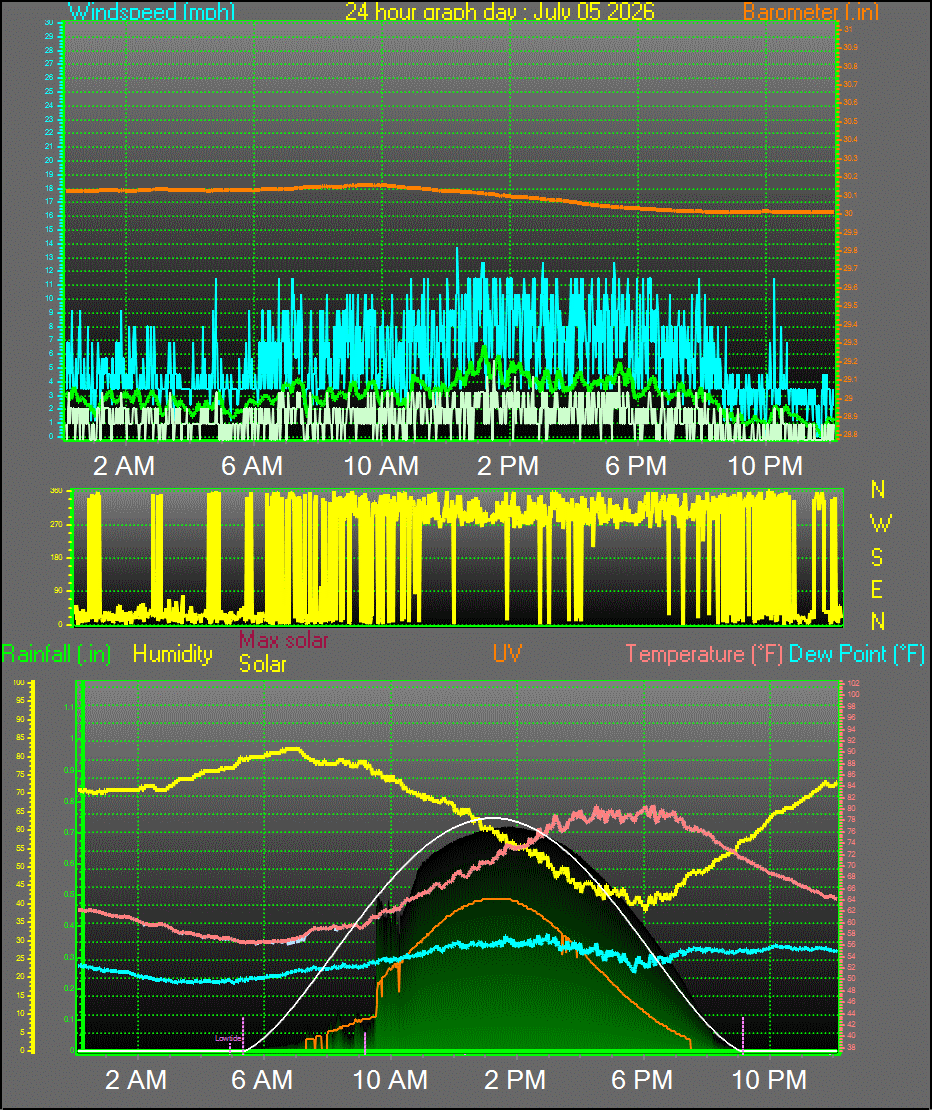The width and height of the screenshot is (932, 1110).
Task: Click the '6 AM' label under wind graph
Action: click(x=252, y=466)
